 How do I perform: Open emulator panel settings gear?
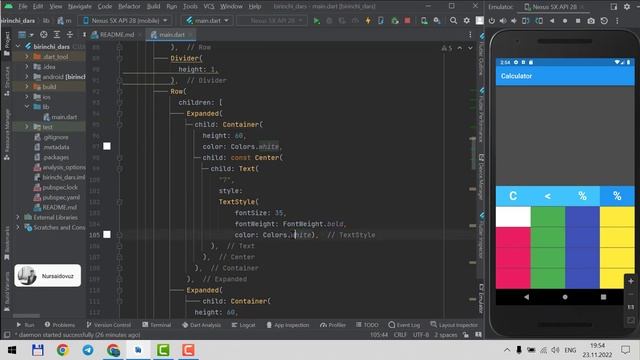(627, 7)
